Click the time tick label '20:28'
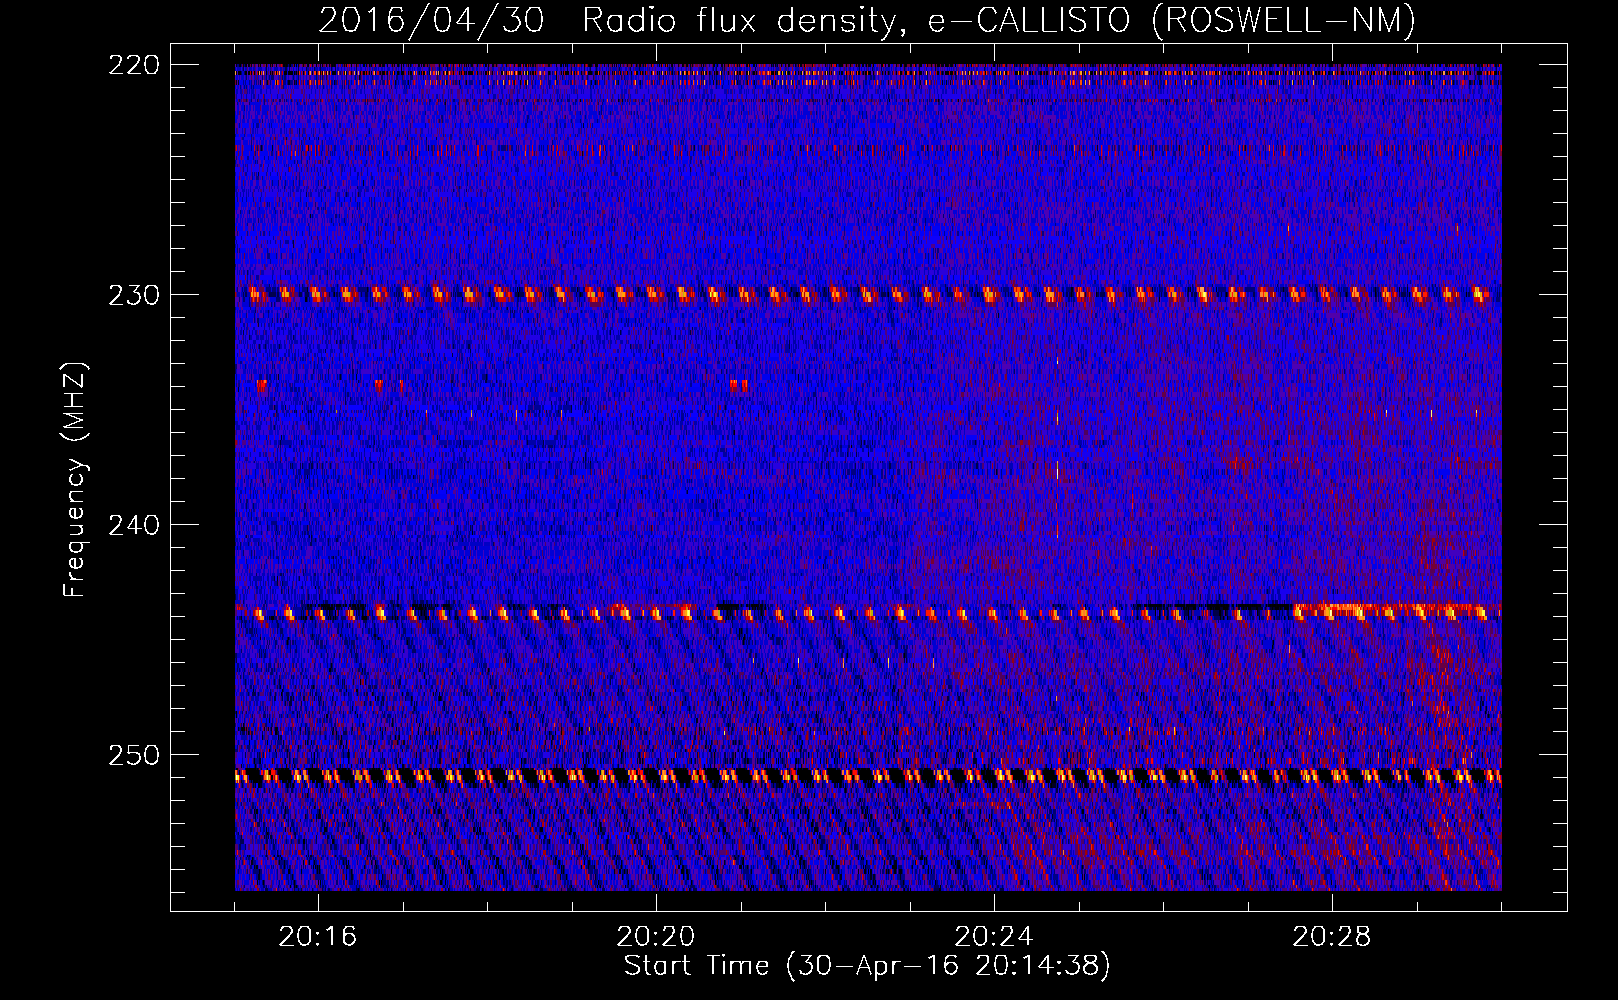The image size is (1618, 1000). coord(1332,937)
